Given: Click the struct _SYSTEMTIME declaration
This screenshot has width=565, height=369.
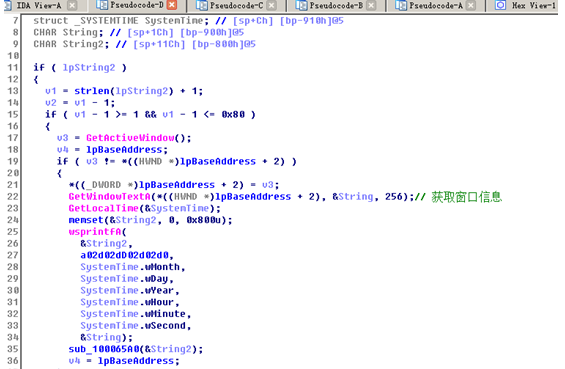Looking at the screenshot, I should pyautogui.click(x=121, y=21).
